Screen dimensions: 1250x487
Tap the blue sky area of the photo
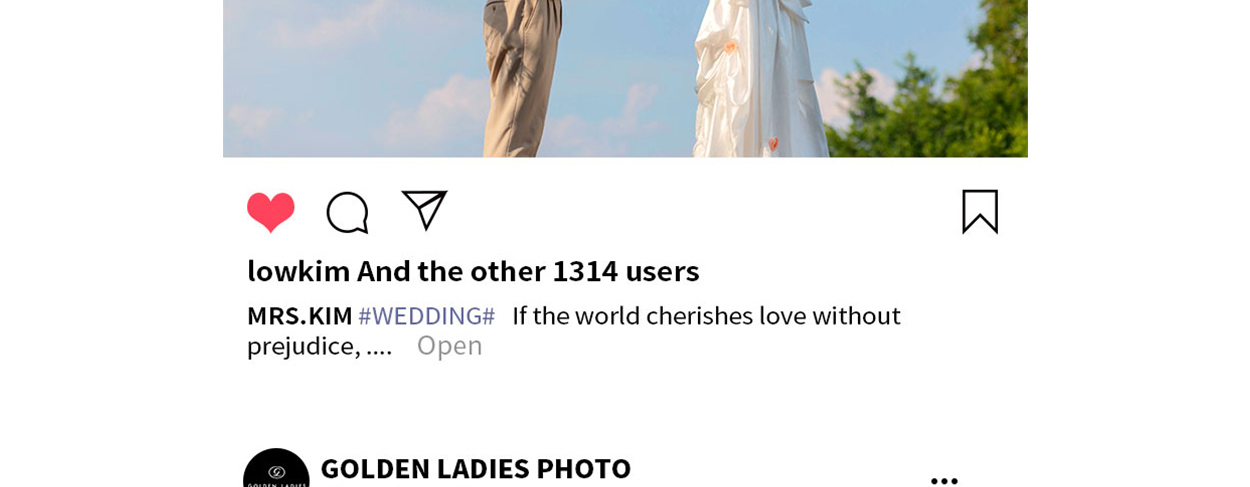pos(350,70)
